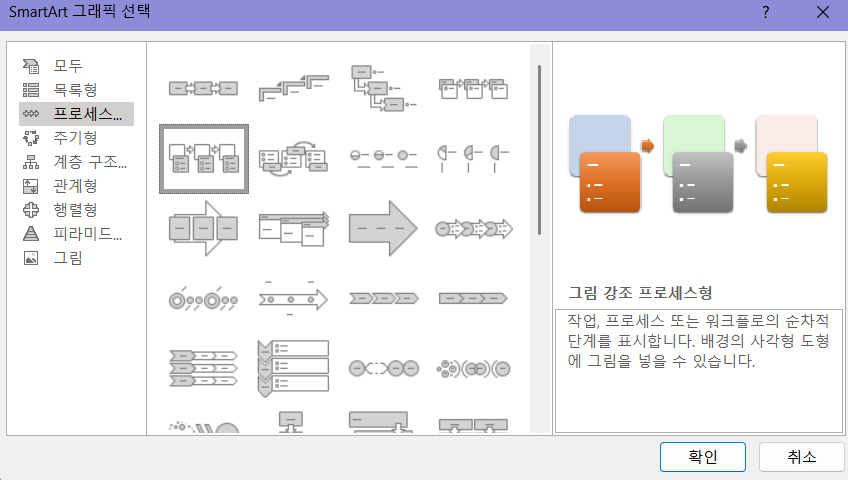848x480 pixels.
Task: Choose the circles with striped arrows layout
Action: click(x=473, y=229)
